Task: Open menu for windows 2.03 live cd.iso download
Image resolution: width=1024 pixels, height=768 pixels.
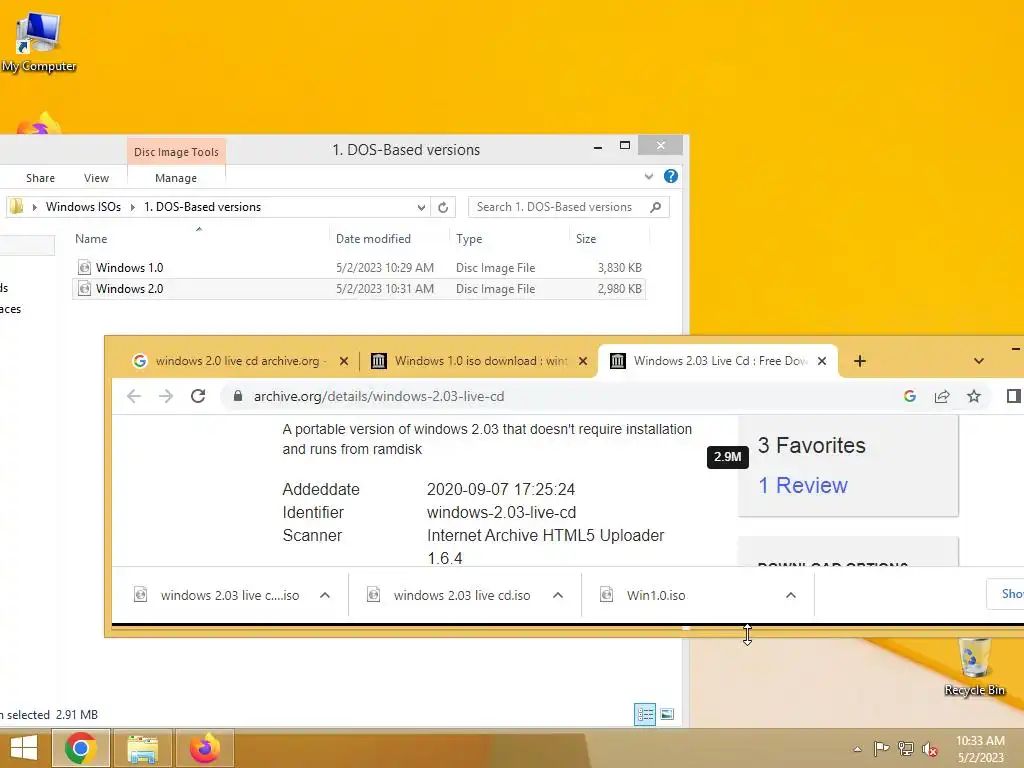Action: click(x=558, y=595)
